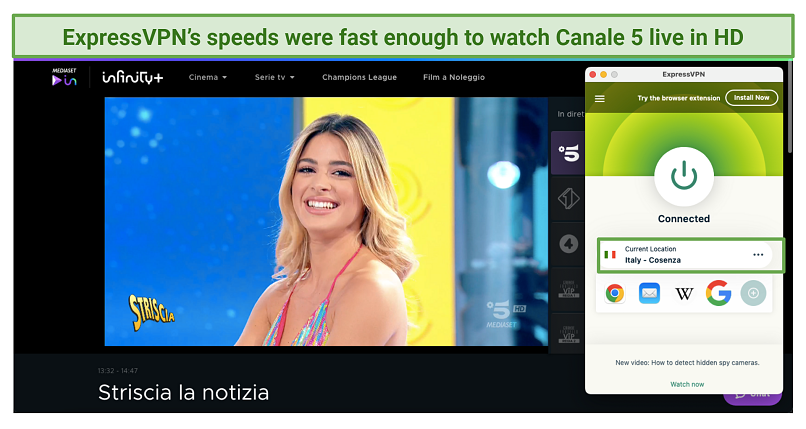Select the Rete 4 channel icon
The width and height of the screenshot is (806, 429).
568,244
